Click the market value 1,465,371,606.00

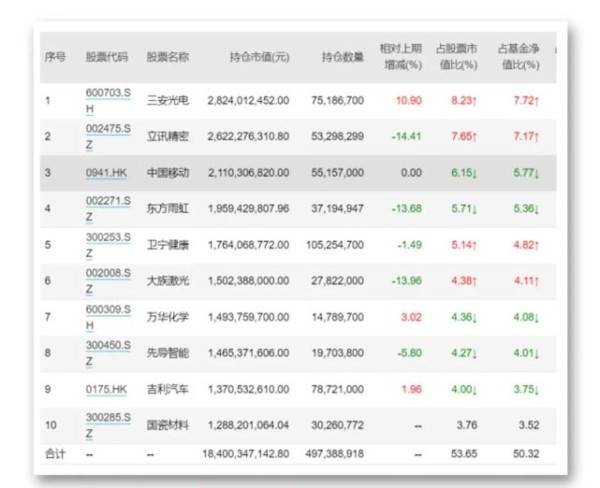coord(248,353)
